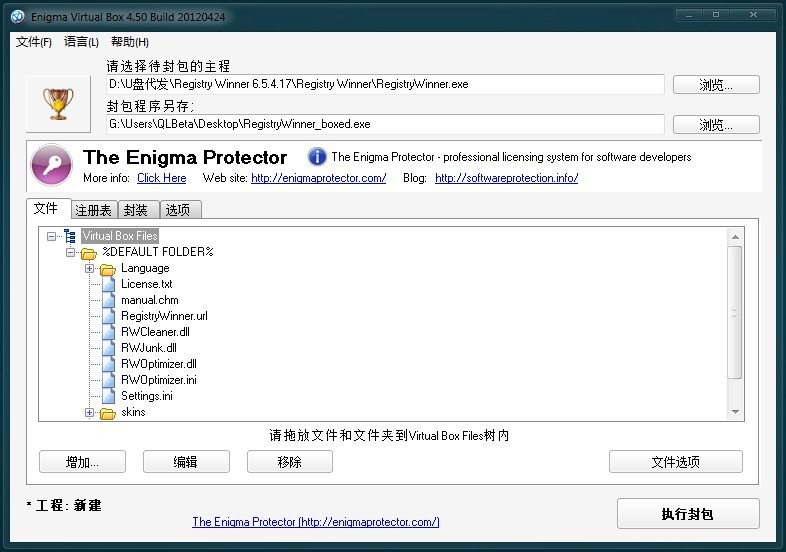Click the RWJunk.dll file icon

coord(108,348)
